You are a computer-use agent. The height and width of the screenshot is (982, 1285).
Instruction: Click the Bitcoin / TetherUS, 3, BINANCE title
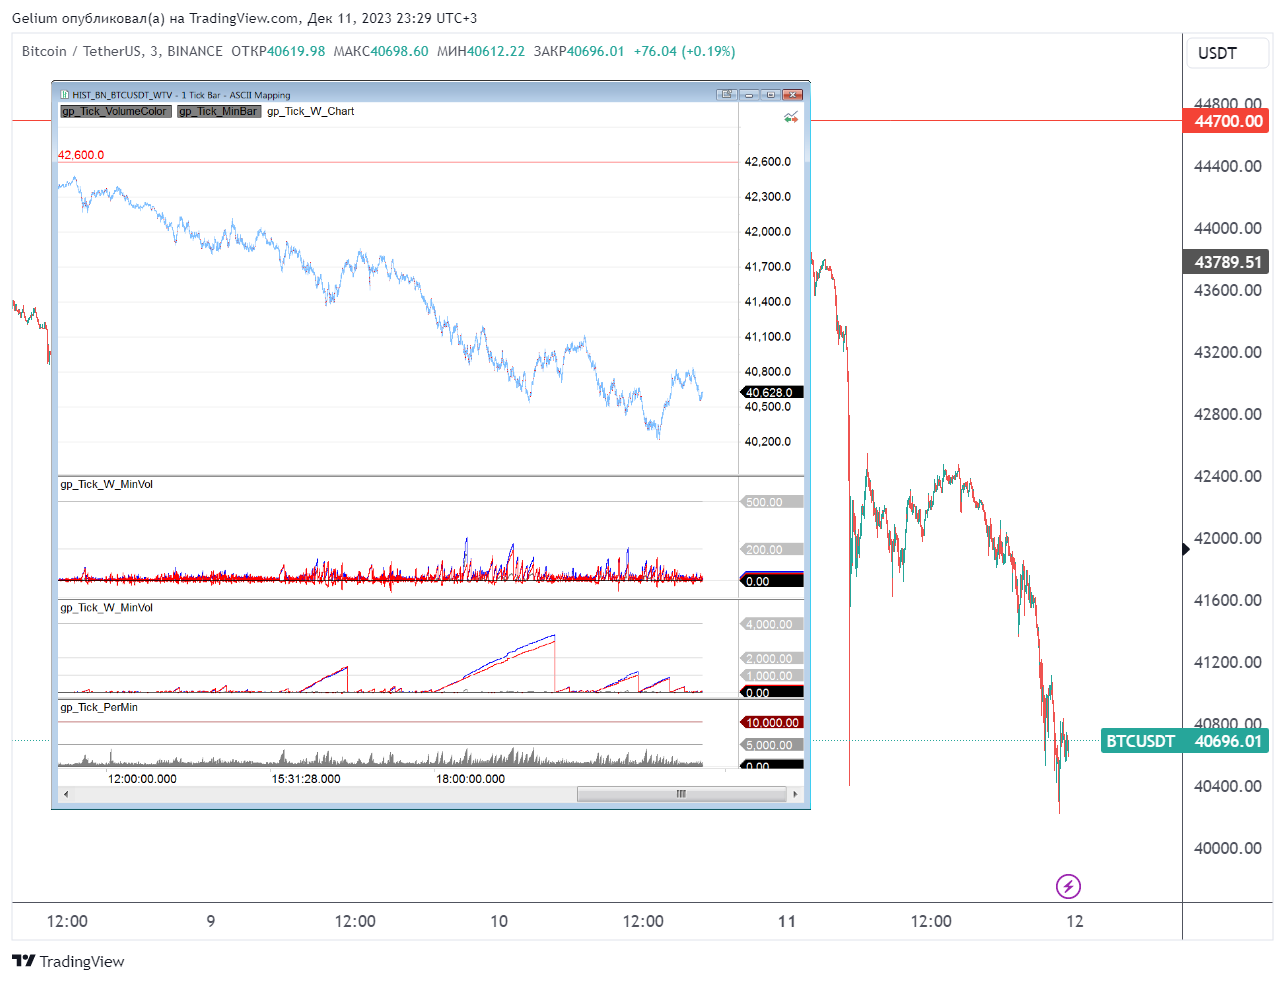pos(122,51)
